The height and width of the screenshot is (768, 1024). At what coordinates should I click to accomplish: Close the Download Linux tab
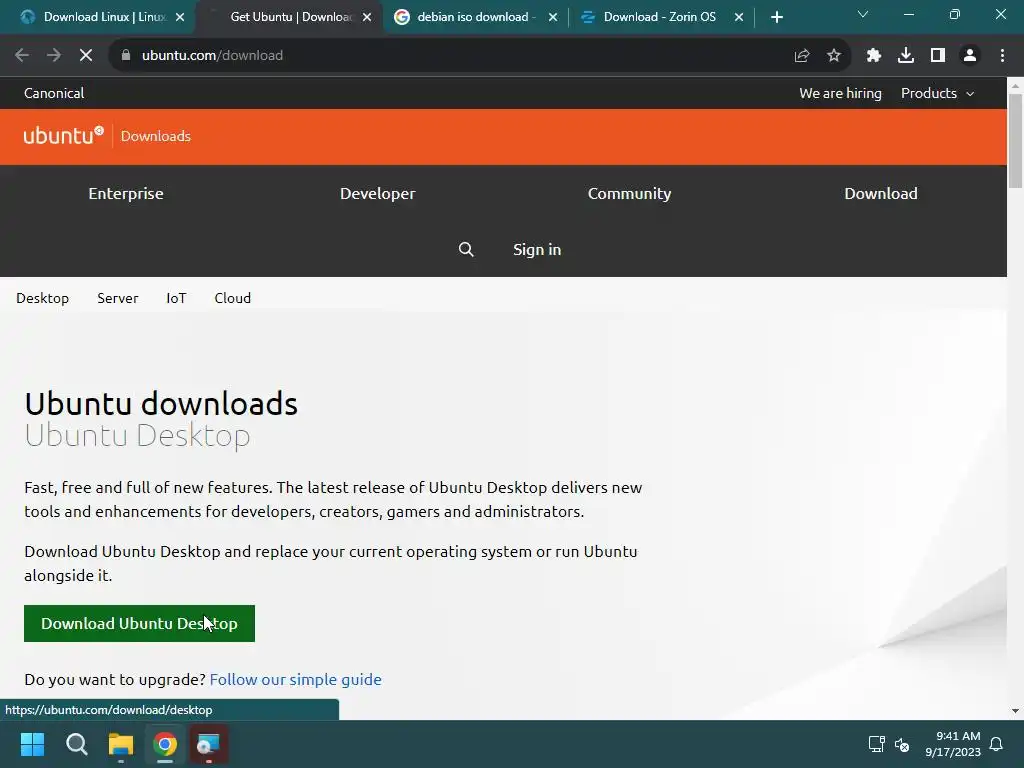point(180,17)
